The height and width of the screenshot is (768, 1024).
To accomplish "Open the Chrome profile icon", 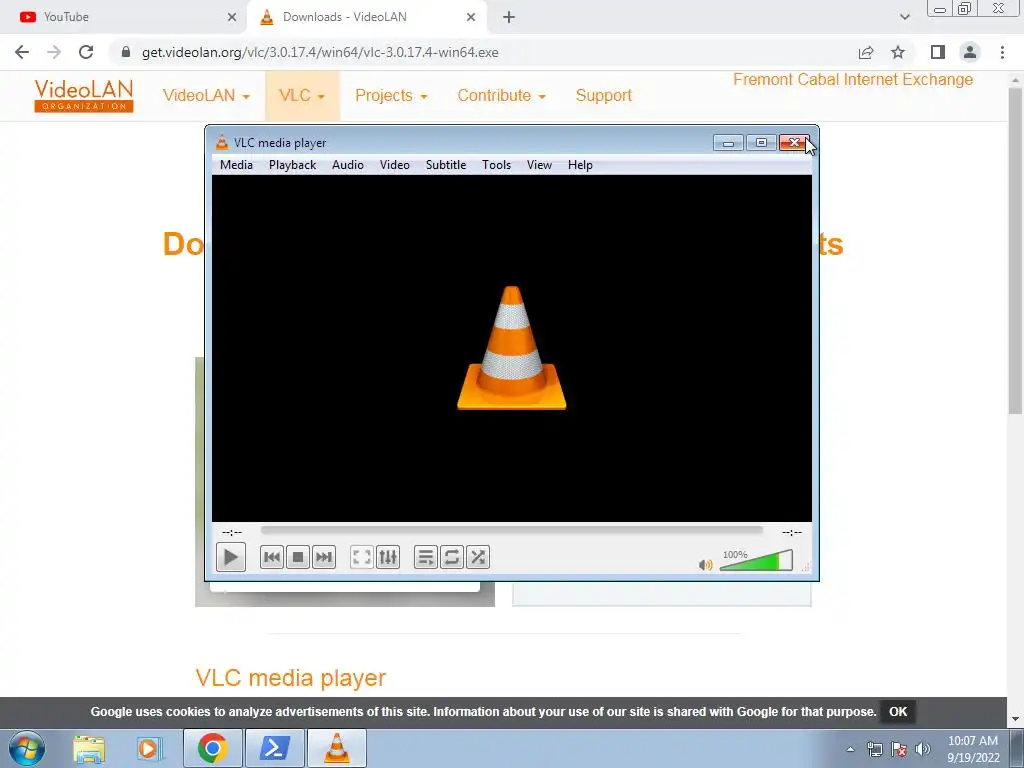I will pyautogui.click(x=970, y=52).
